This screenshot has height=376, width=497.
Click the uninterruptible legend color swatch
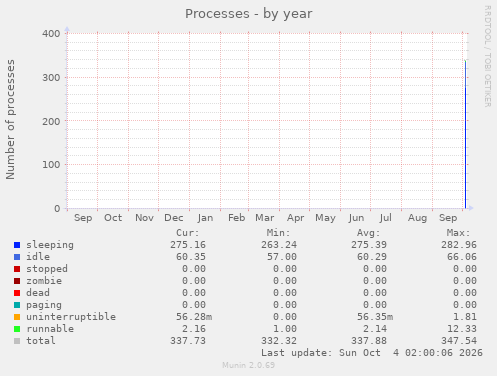17,317
